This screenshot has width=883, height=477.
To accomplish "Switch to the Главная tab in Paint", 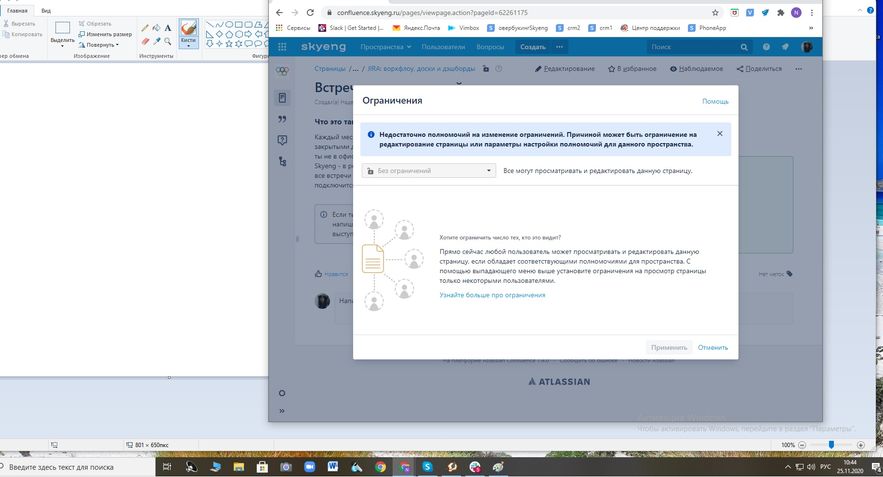I will tap(17, 11).
